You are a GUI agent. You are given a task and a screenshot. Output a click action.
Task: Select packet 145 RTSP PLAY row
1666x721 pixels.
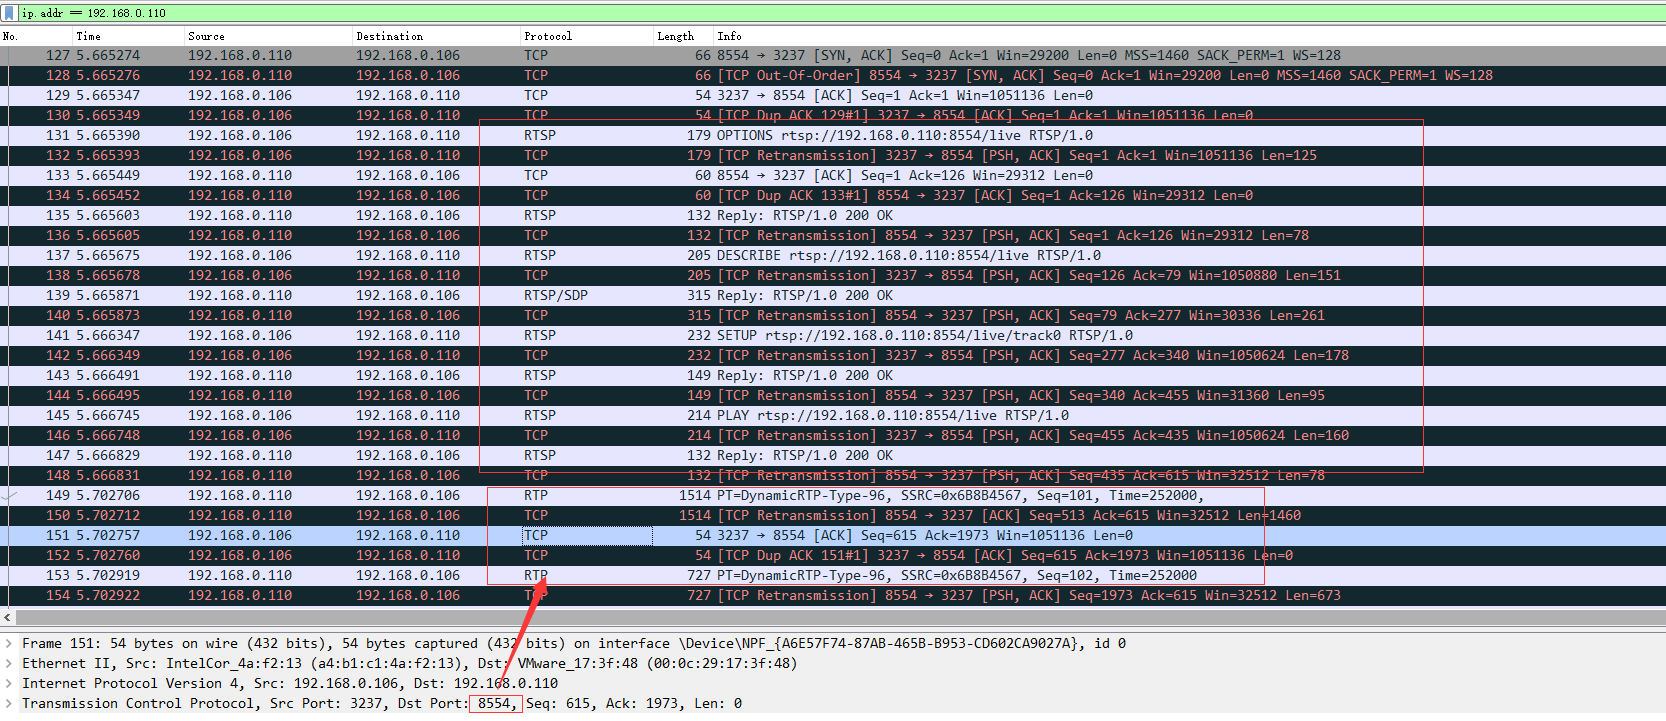click(x=833, y=415)
